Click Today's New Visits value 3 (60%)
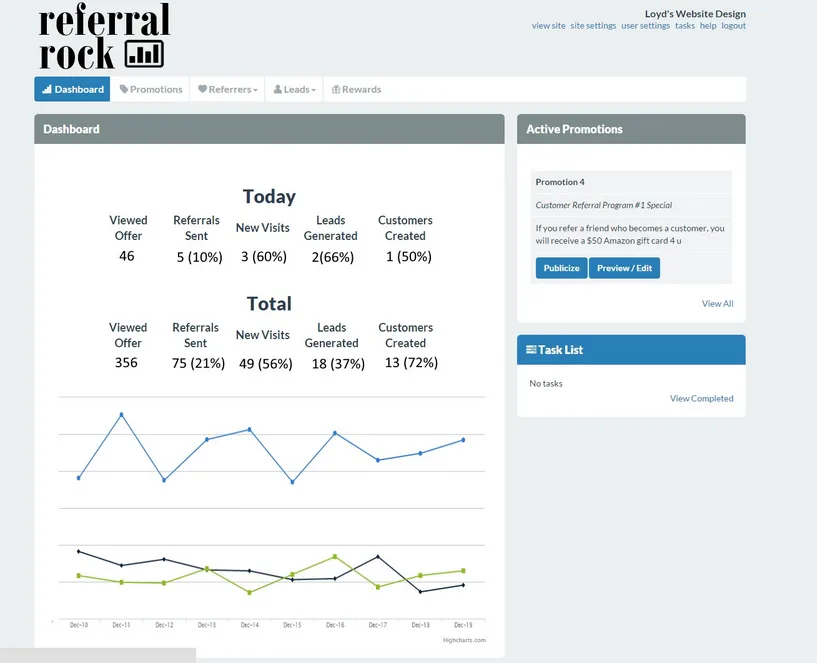The width and height of the screenshot is (817, 663). pyautogui.click(x=264, y=256)
